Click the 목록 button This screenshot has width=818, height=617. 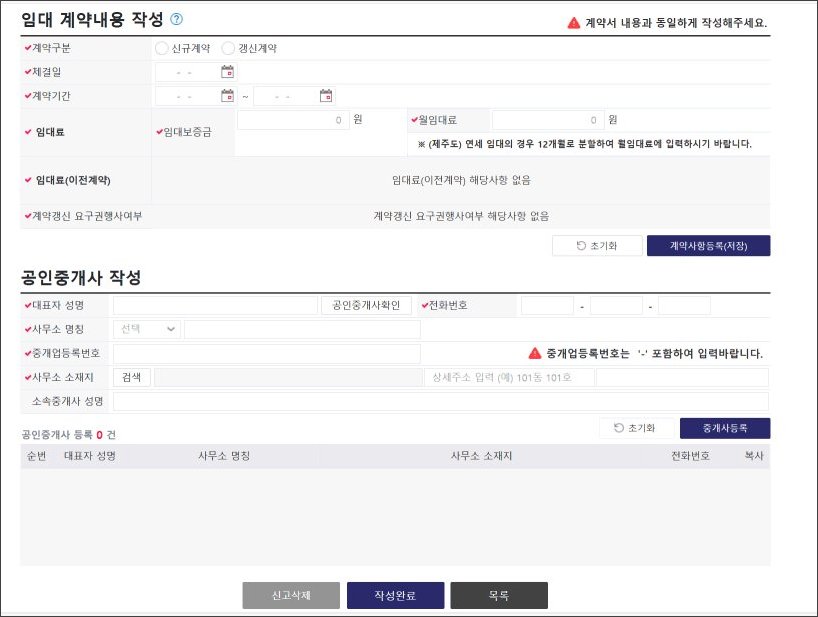pyautogui.click(x=498, y=594)
